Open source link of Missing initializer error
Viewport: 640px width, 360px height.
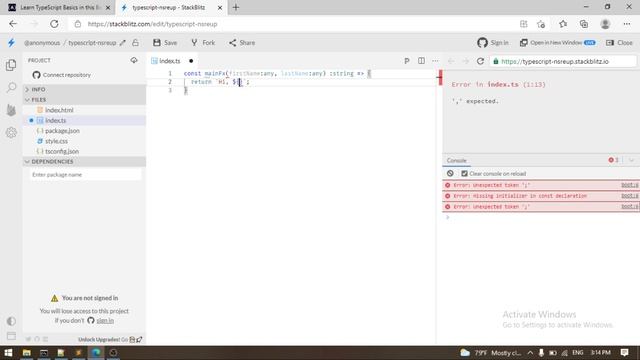click(x=629, y=196)
